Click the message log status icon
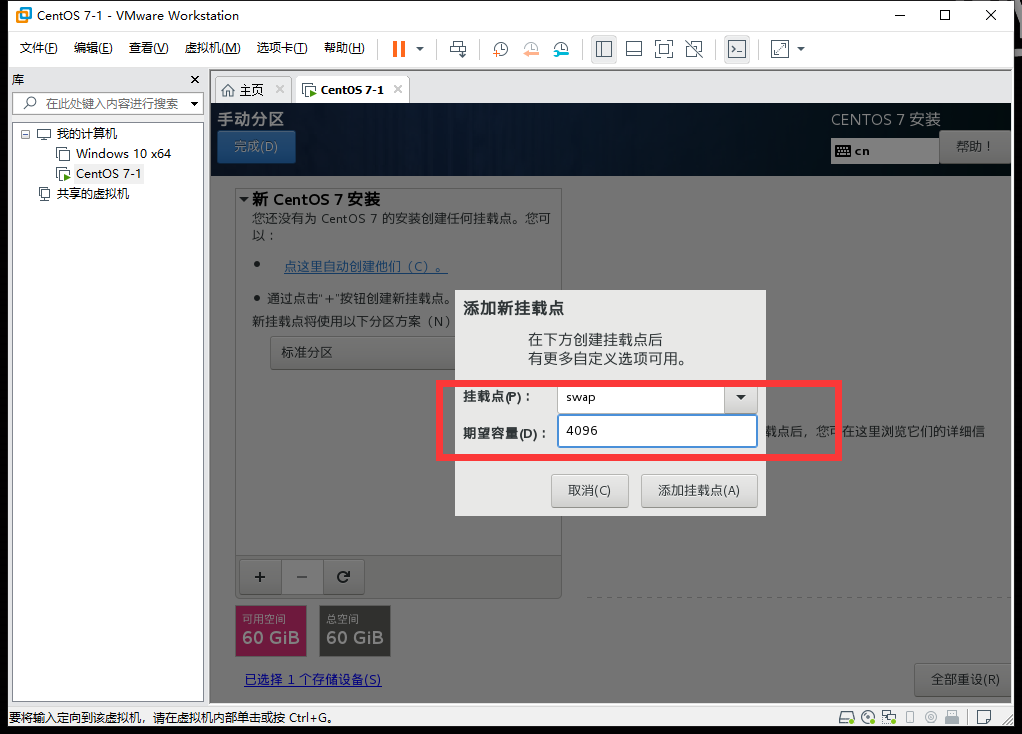The image size is (1022, 734). (x=984, y=718)
